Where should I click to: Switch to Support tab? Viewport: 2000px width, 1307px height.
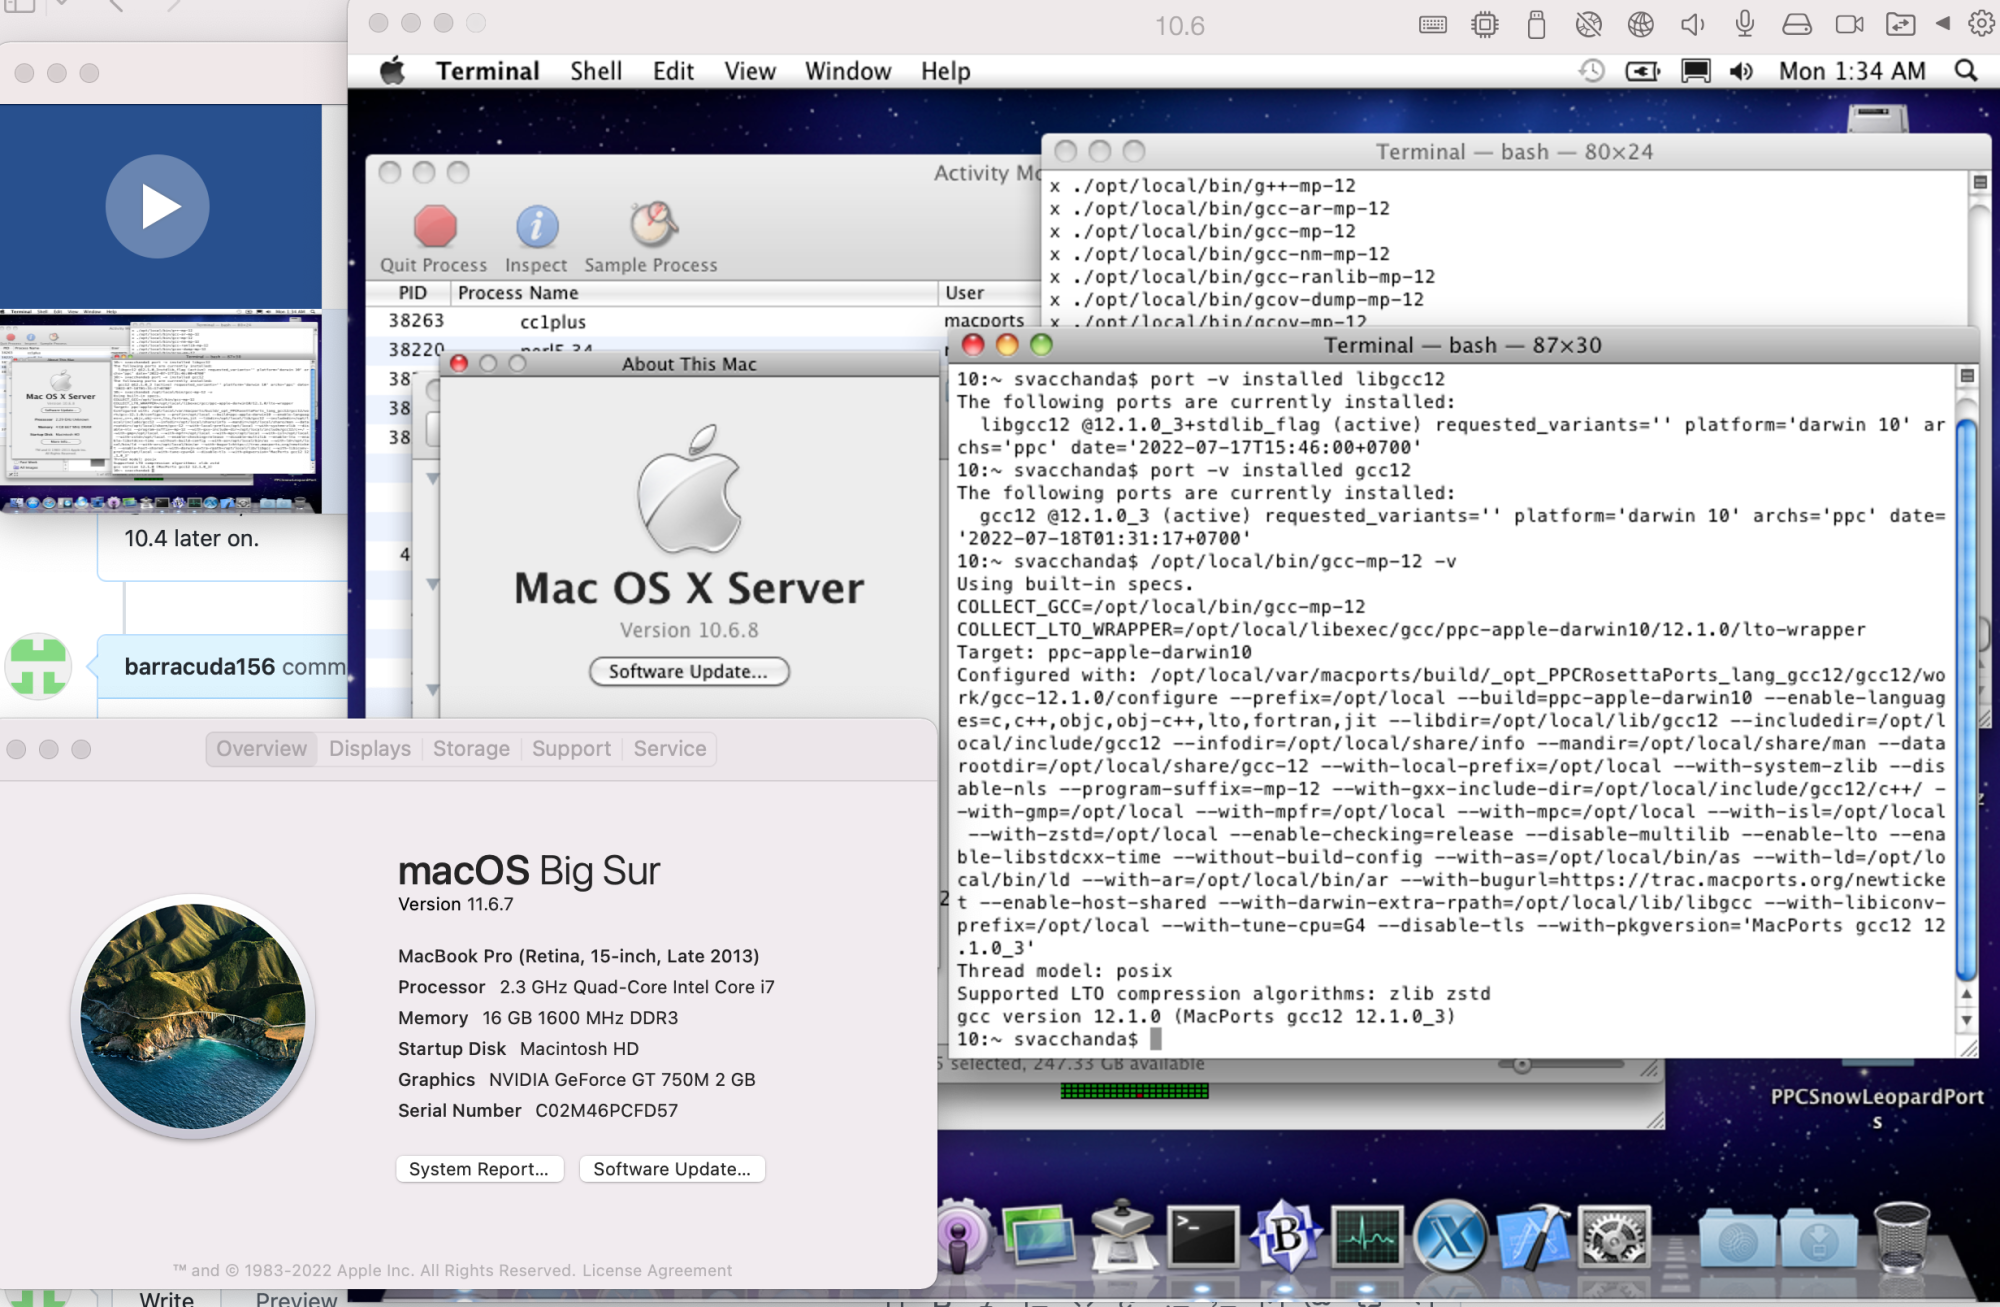click(x=571, y=749)
